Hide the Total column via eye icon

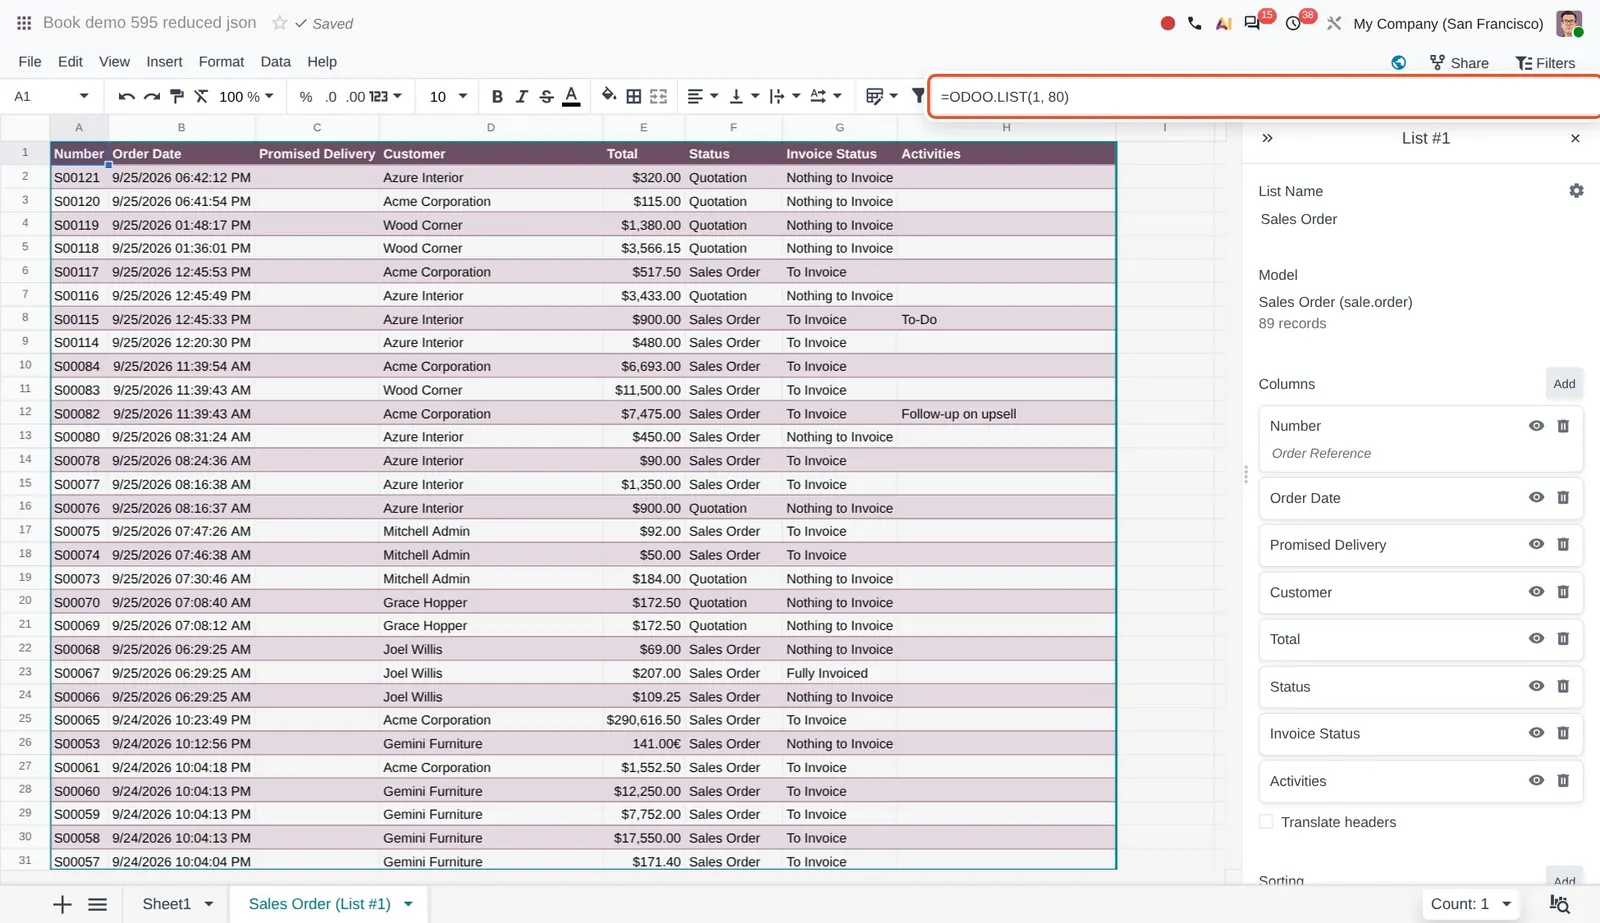pyautogui.click(x=1536, y=639)
